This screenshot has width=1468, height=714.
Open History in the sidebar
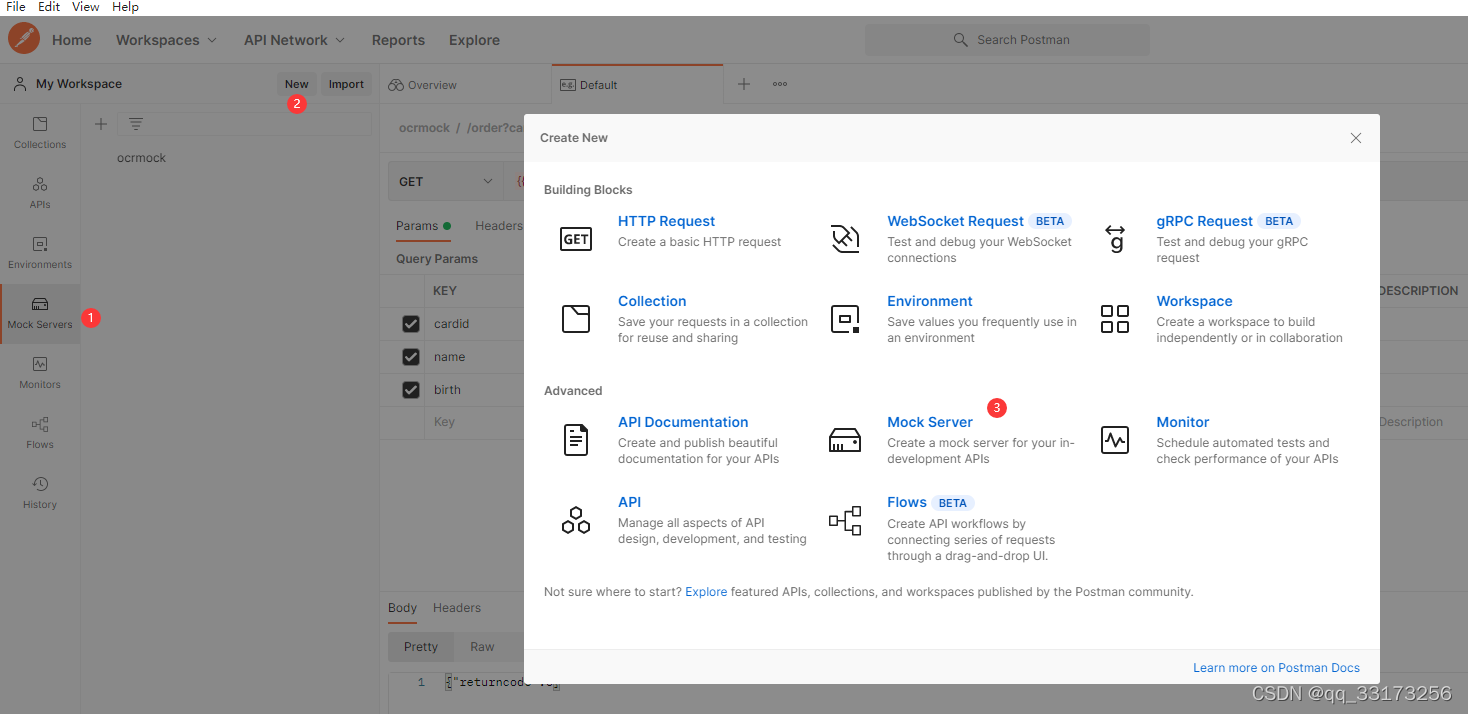(x=40, y=493)
